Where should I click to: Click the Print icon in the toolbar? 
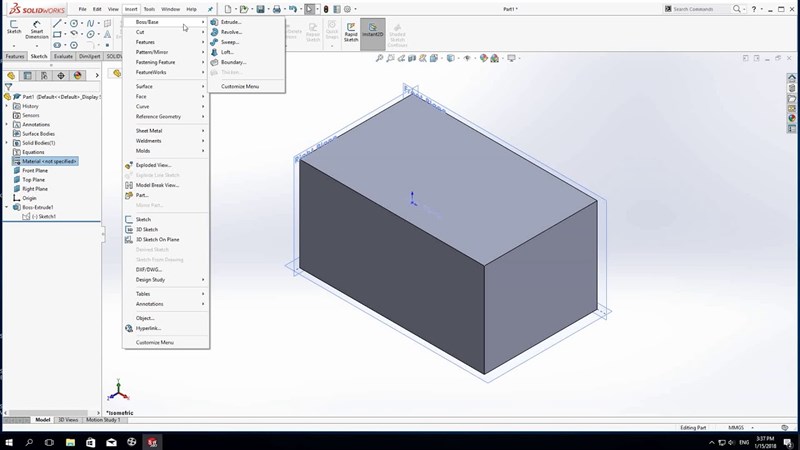click(277, 9)
